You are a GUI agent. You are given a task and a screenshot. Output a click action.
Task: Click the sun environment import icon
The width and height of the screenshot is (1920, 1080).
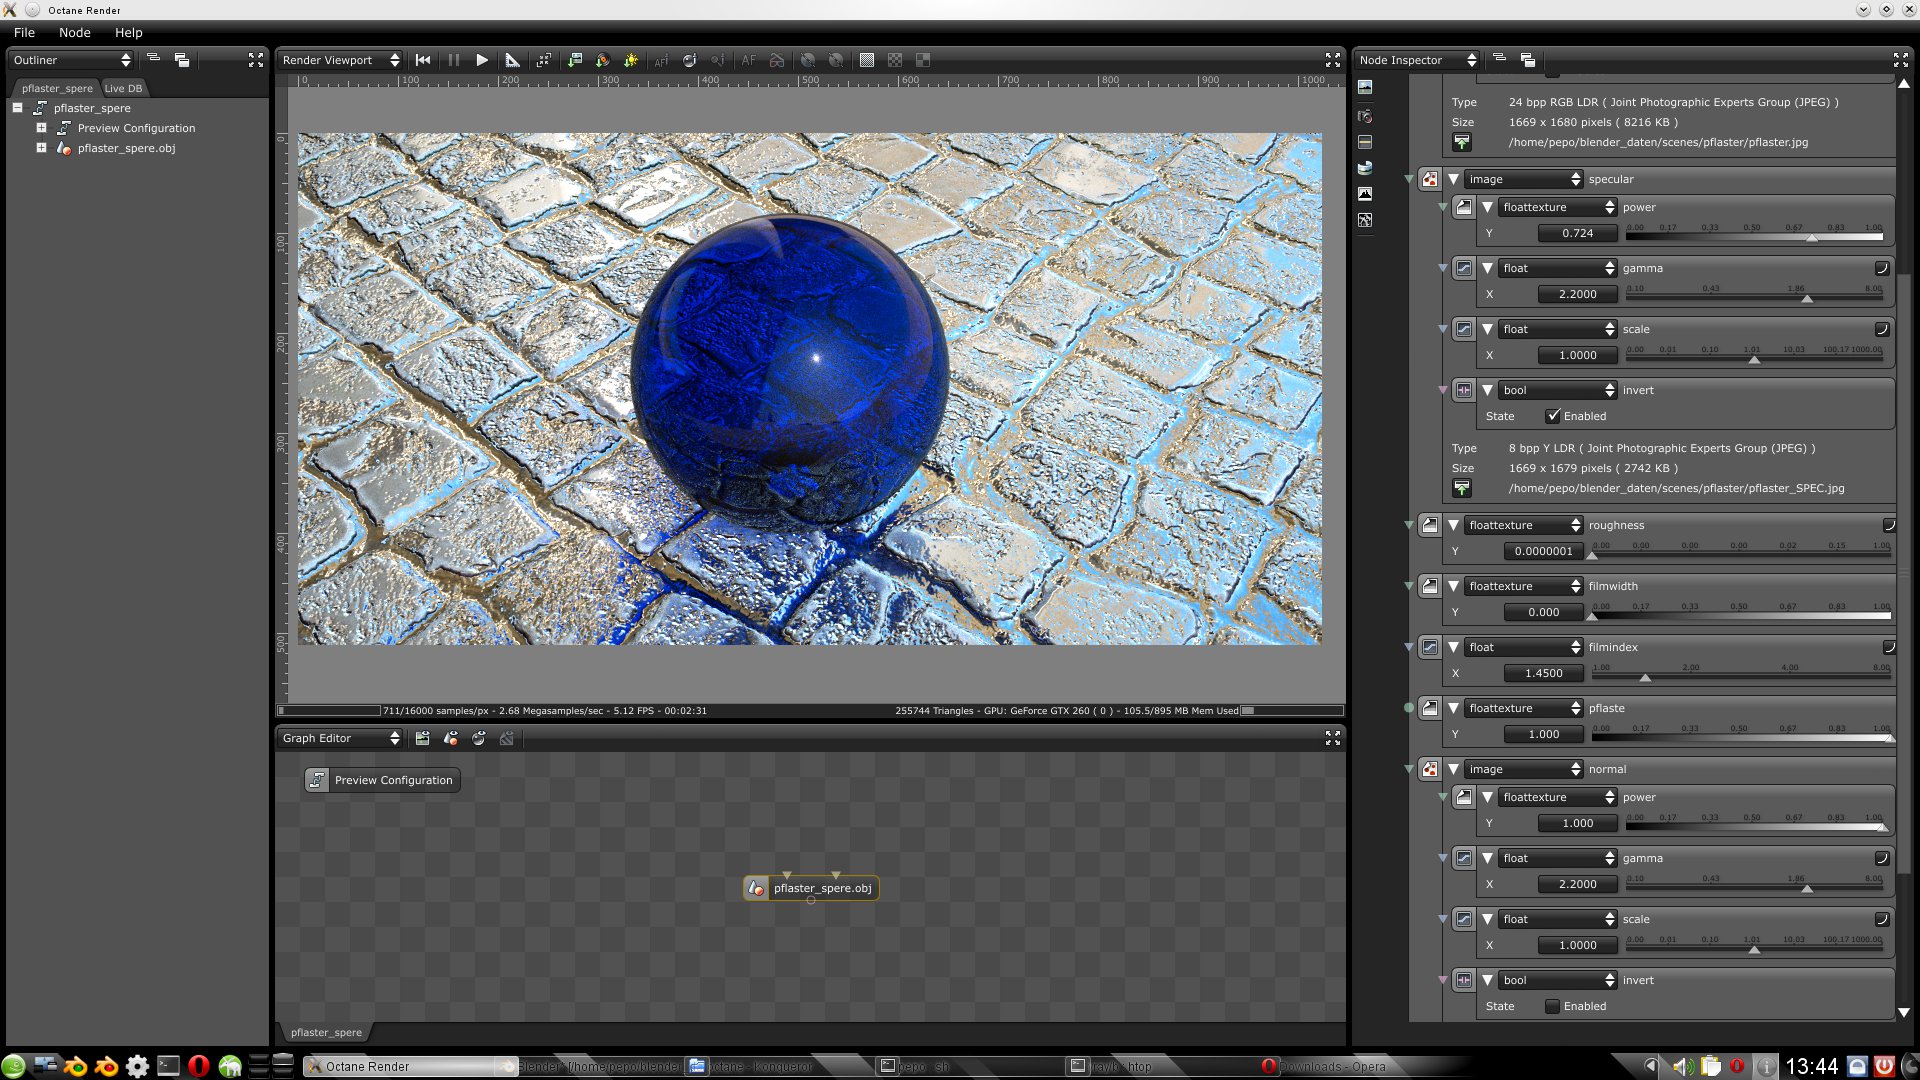(630, 60)
